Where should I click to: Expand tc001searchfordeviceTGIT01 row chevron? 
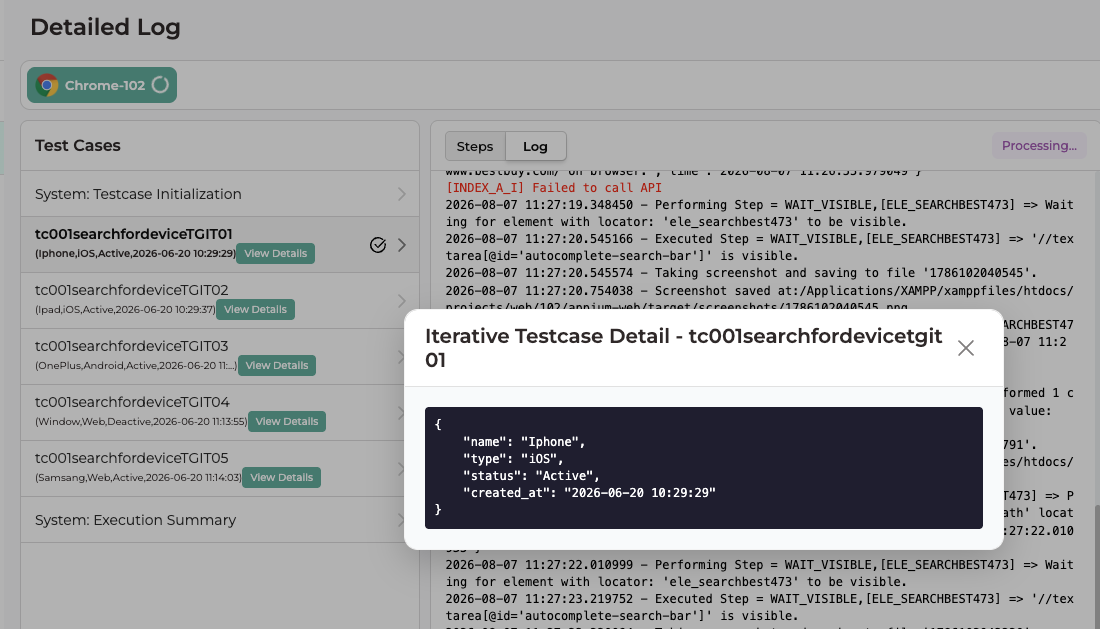(401, 245)
